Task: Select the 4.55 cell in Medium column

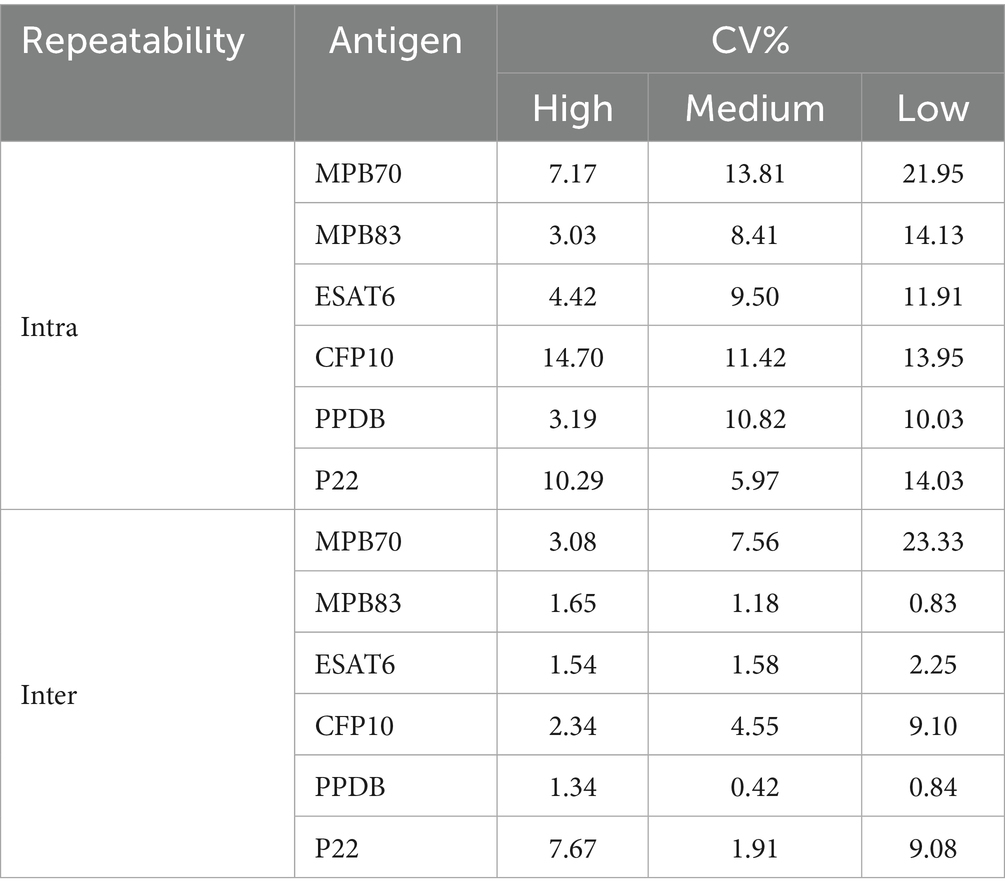Action: (x=754, y=726)
